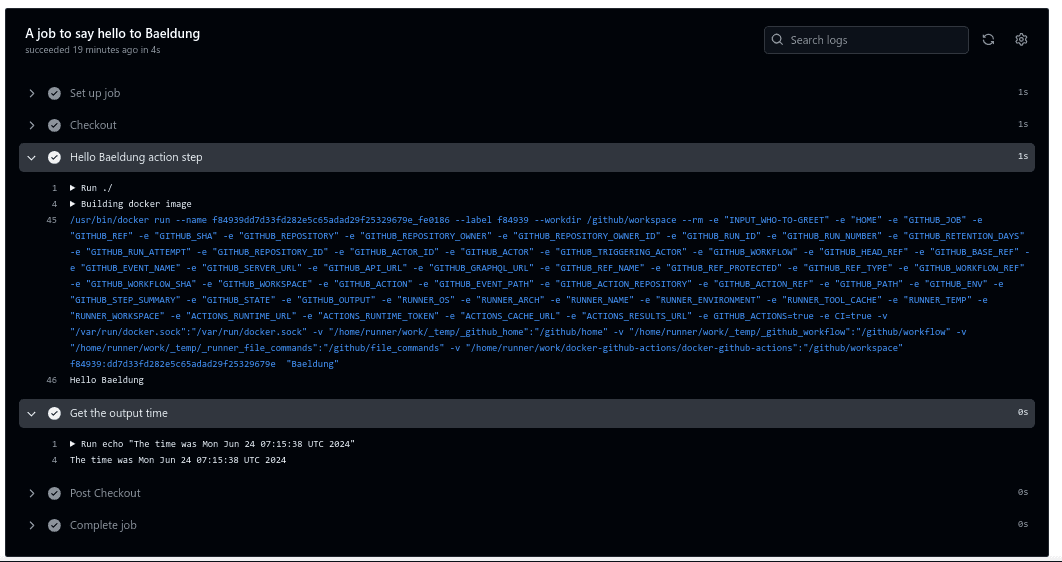Image resolution: width=1062 pixels, height=562 pixels.
Task: Open the Post Checkout step label
Action: [x=105, y=493]
